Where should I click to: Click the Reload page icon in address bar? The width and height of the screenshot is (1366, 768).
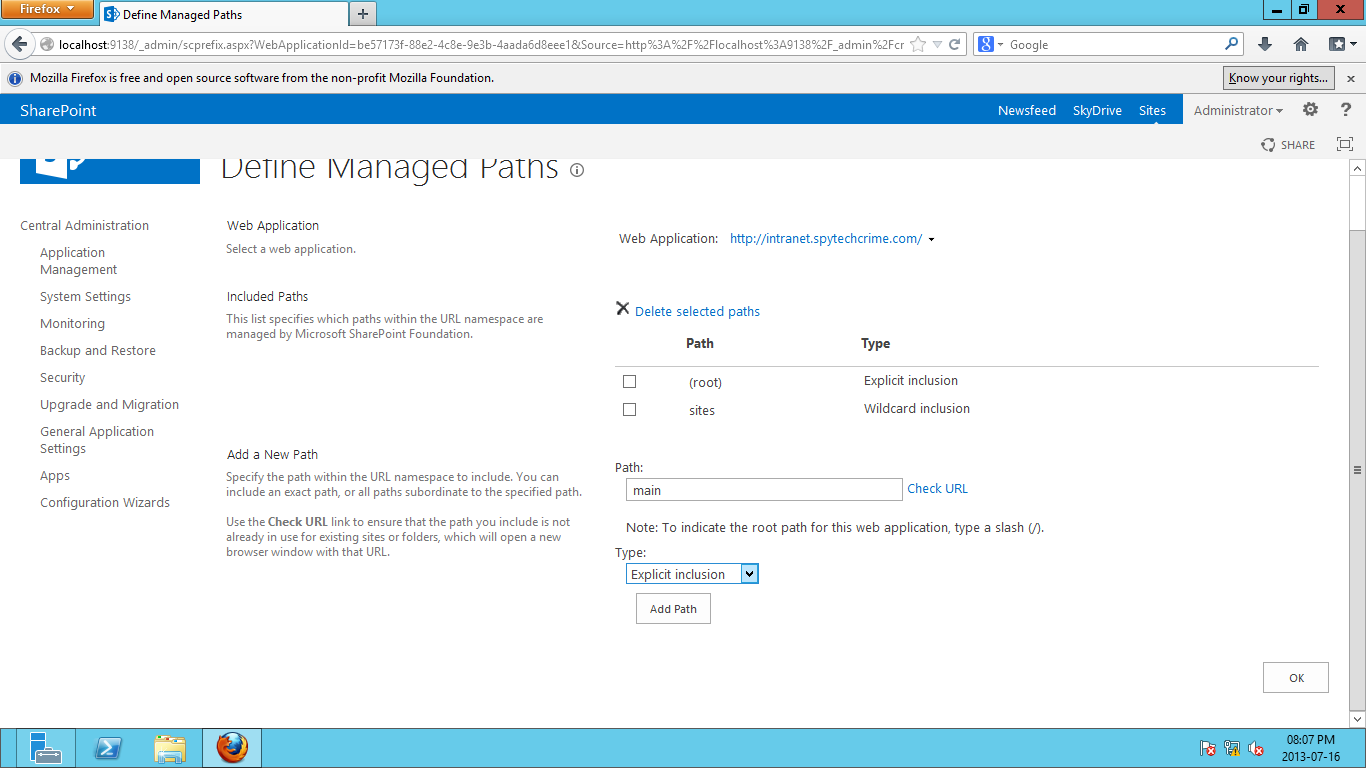tap(954, 44)
